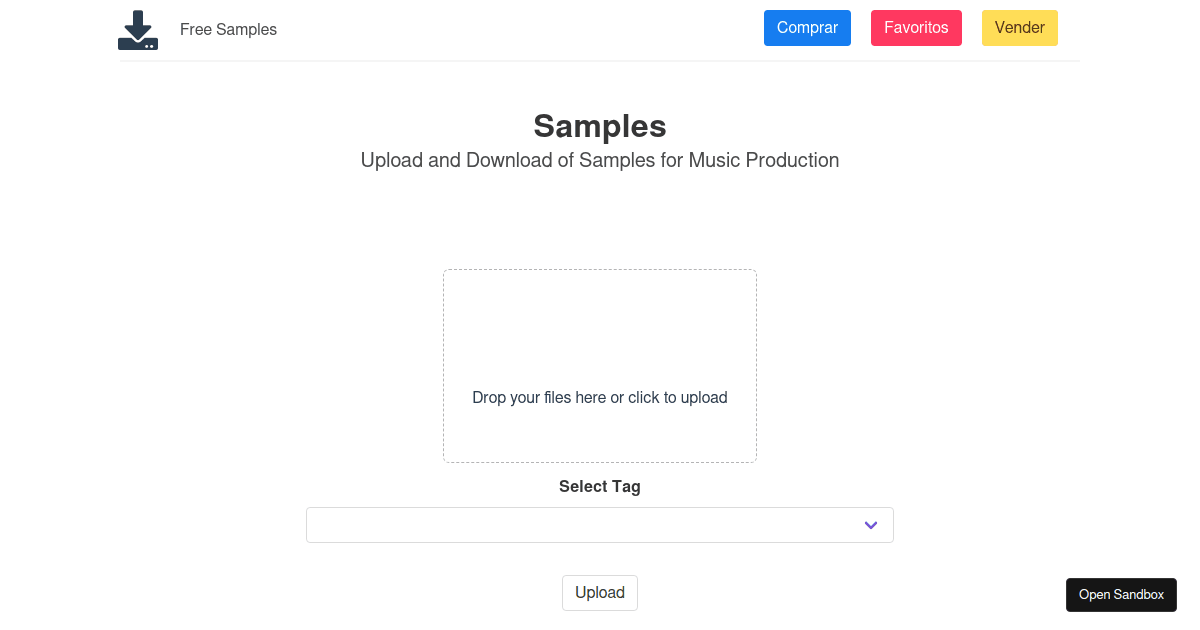This screenshot has width=1200, height=630.
Task: Expand tags using the purple chevron arrow
Action: point(871,525)
